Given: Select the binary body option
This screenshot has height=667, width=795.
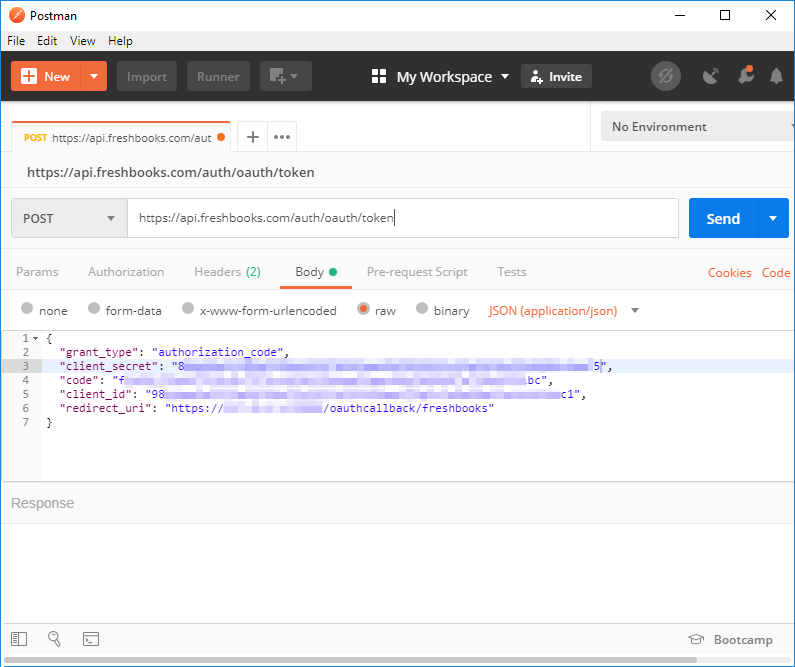Looking at the screenshot, I should click(x=422, y=308).
